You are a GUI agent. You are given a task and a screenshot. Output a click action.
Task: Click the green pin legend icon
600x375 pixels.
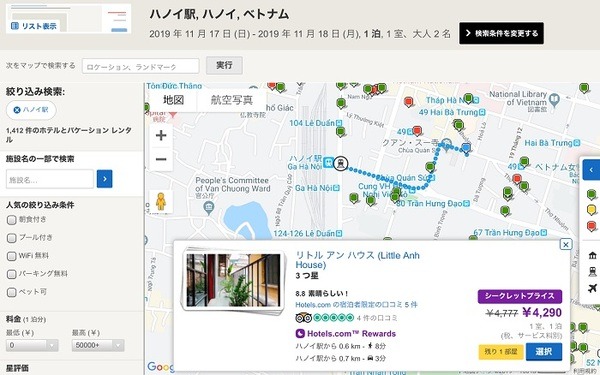(592, 194)
